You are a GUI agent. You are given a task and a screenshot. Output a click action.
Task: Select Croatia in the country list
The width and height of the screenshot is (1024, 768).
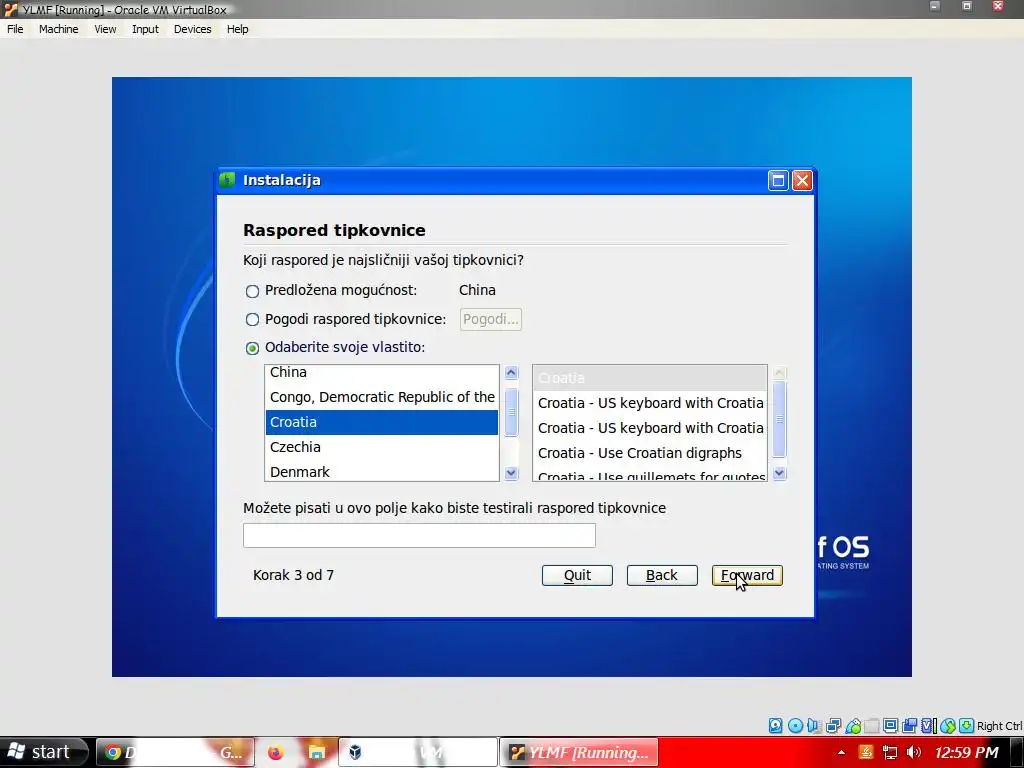(381, 422)
